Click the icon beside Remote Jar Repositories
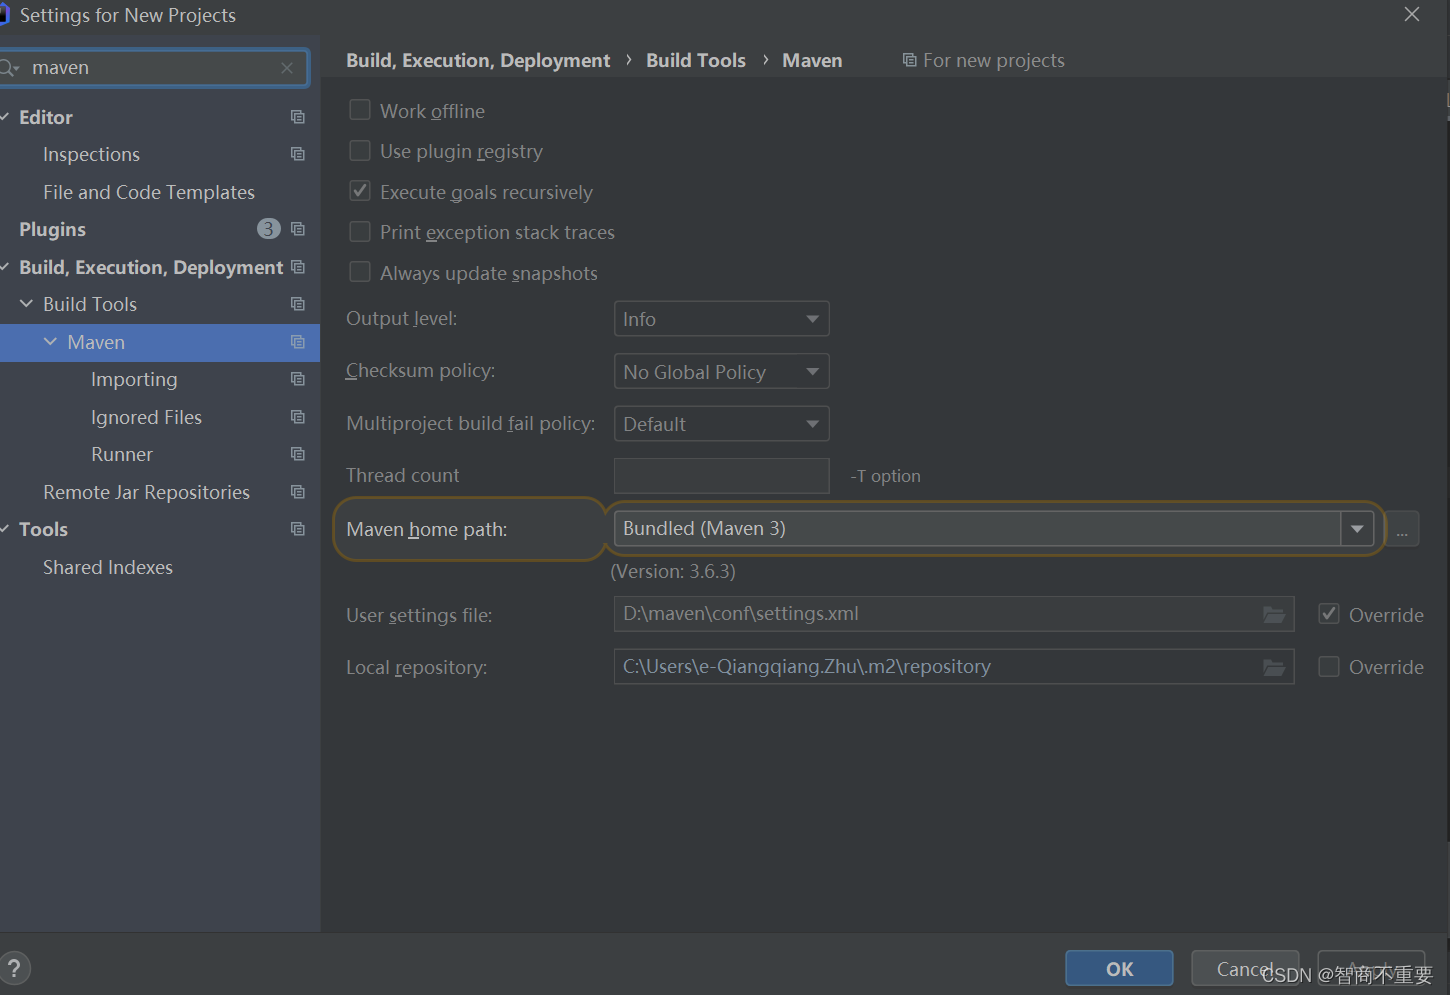Image resolution: width=1450 pixels, height=995 pixels. point(297,492)
